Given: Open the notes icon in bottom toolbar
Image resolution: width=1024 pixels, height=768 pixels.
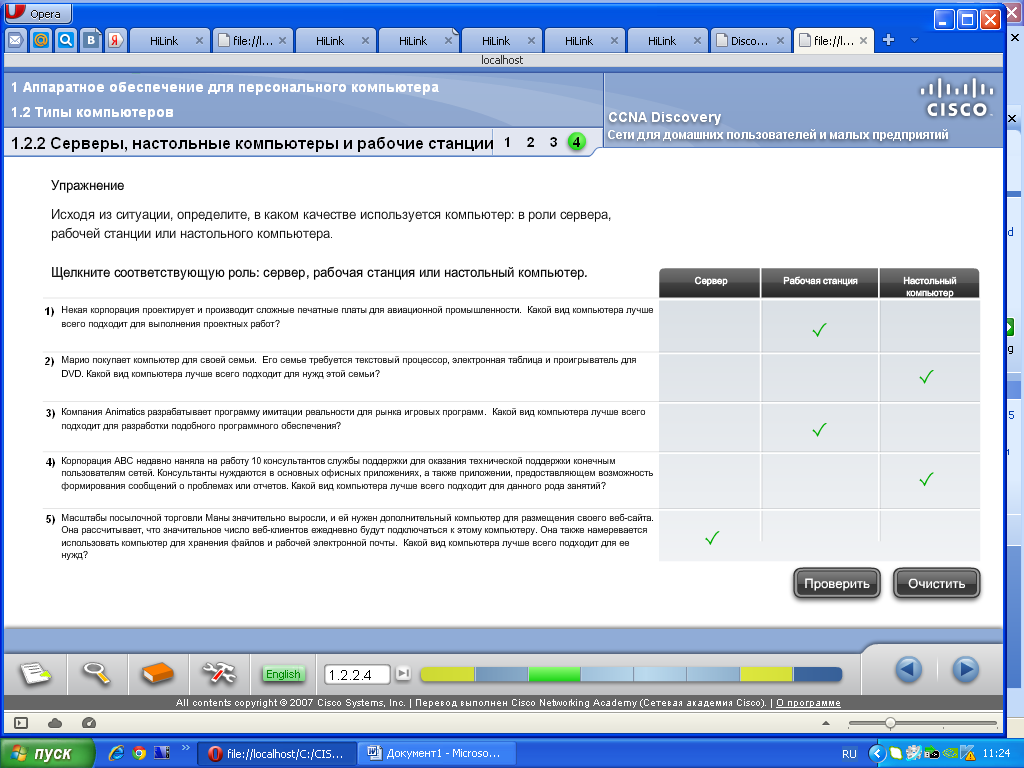Looking at the screenshot, I should [x=35, y=673].
